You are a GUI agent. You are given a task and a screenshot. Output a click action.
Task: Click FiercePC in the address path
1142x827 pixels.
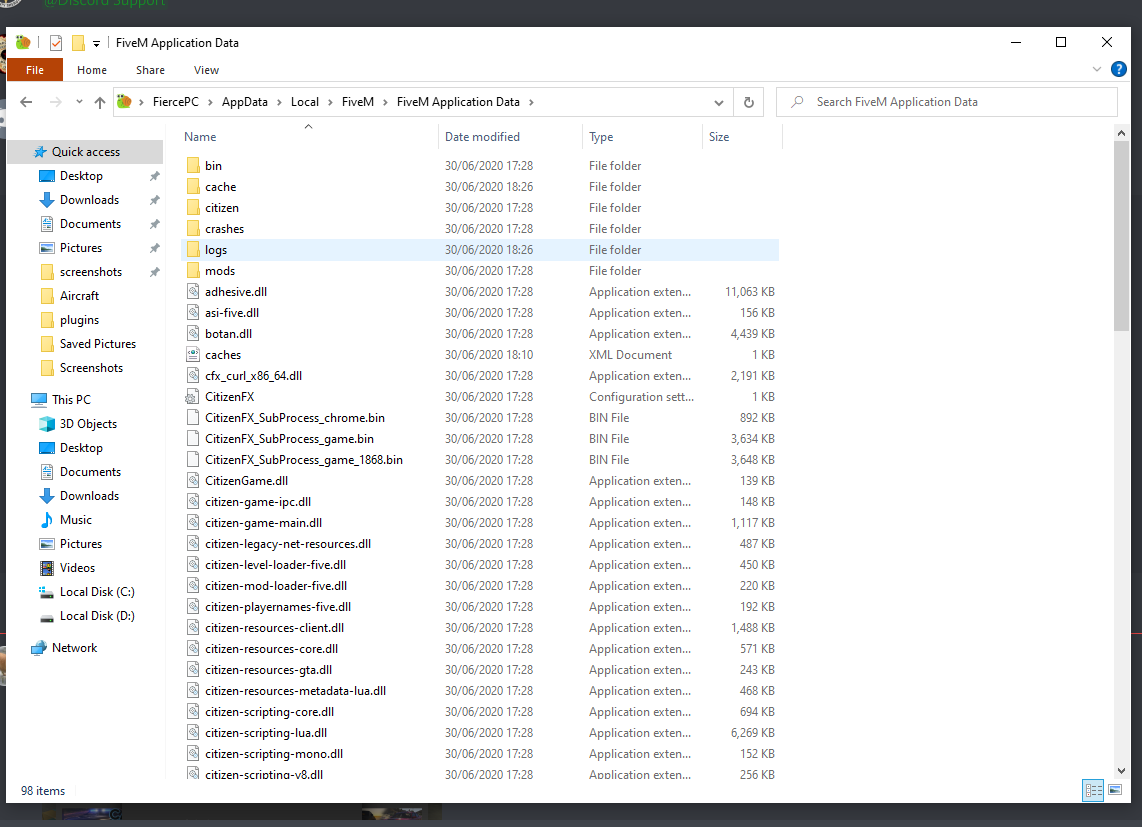tap(176, 102)
